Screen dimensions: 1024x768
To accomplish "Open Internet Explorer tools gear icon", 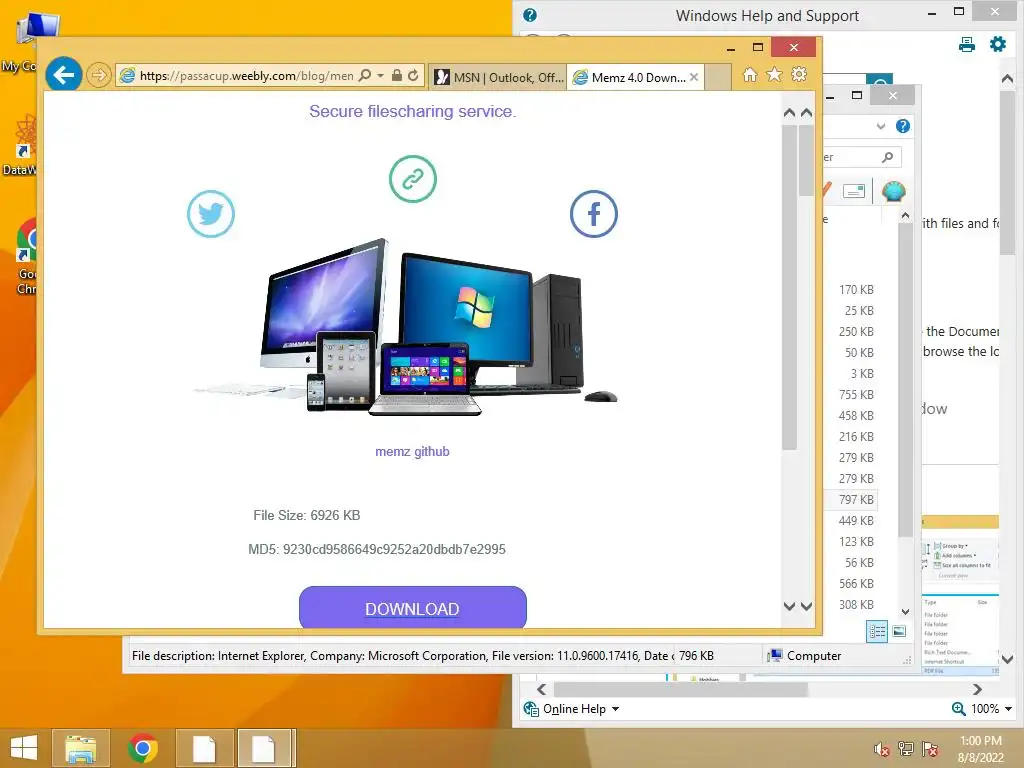I will [799, 75].
